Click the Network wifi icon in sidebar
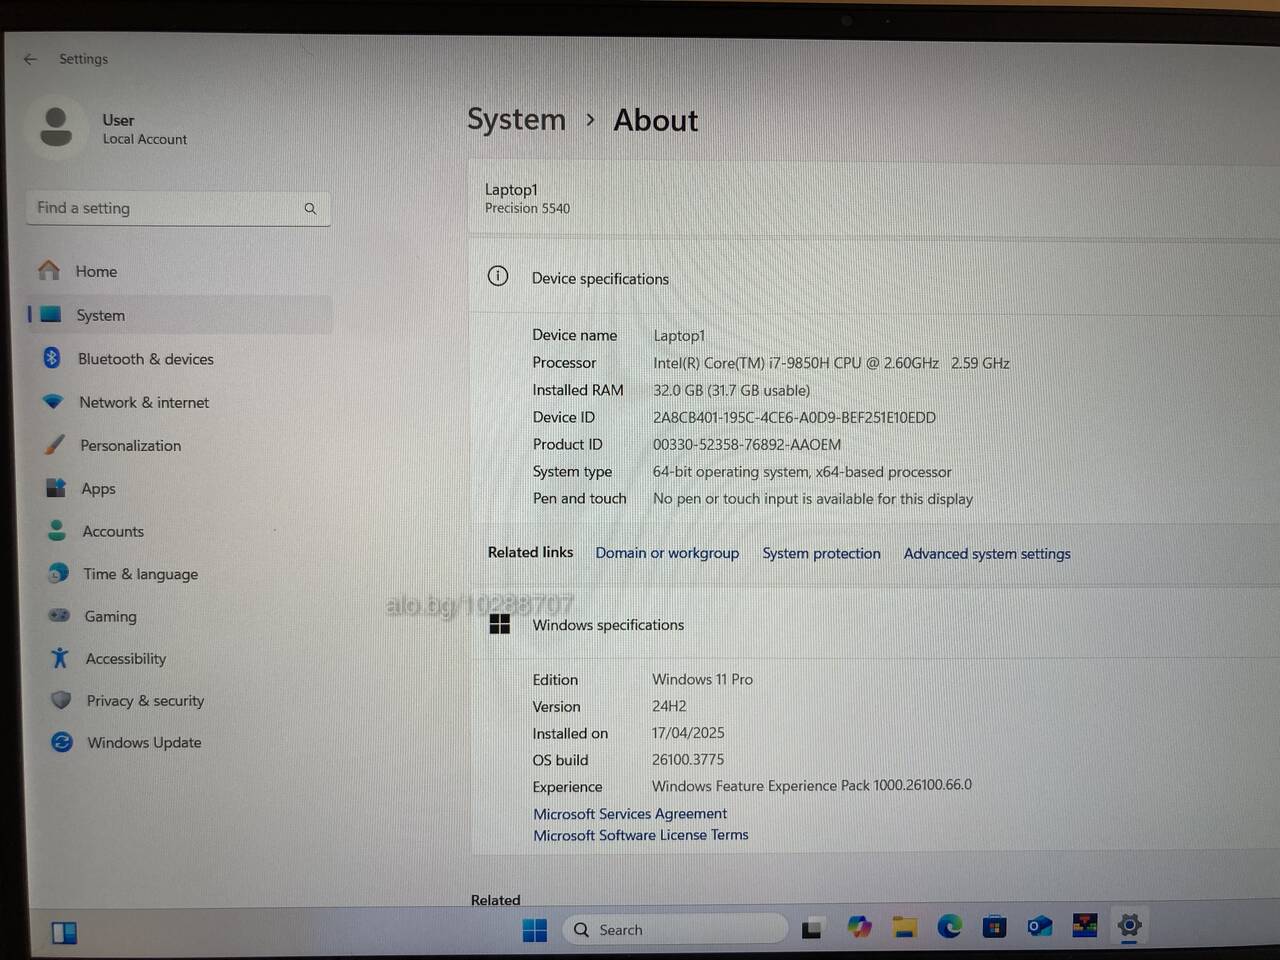The image size is (1280, 960). 53,401
